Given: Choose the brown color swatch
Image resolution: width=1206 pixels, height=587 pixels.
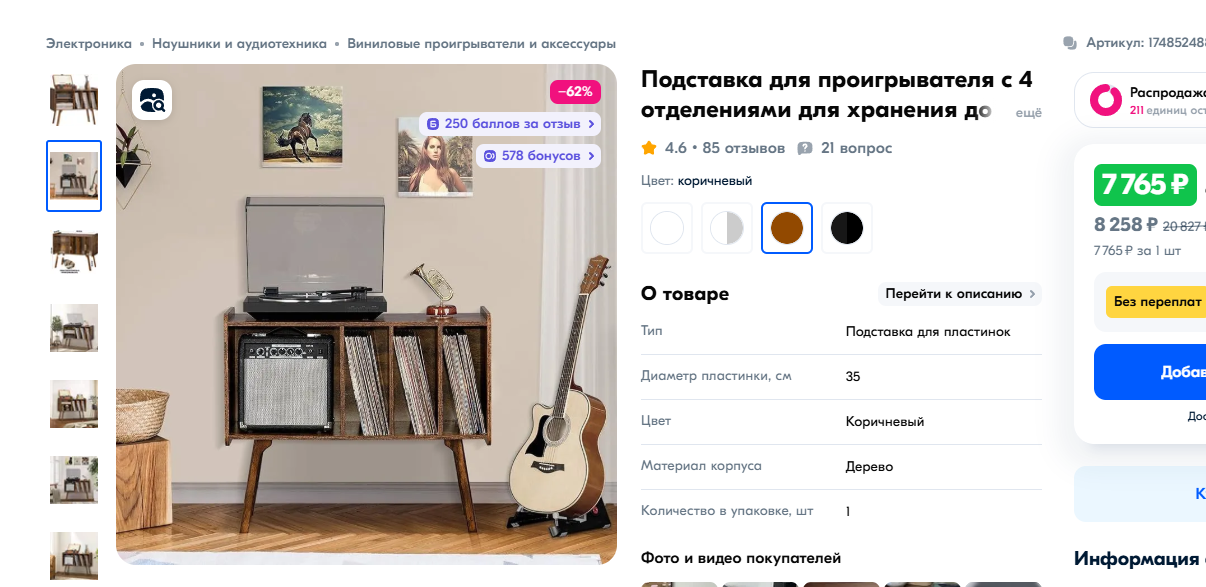Looking at the screenshot, I should coord(787,228).
